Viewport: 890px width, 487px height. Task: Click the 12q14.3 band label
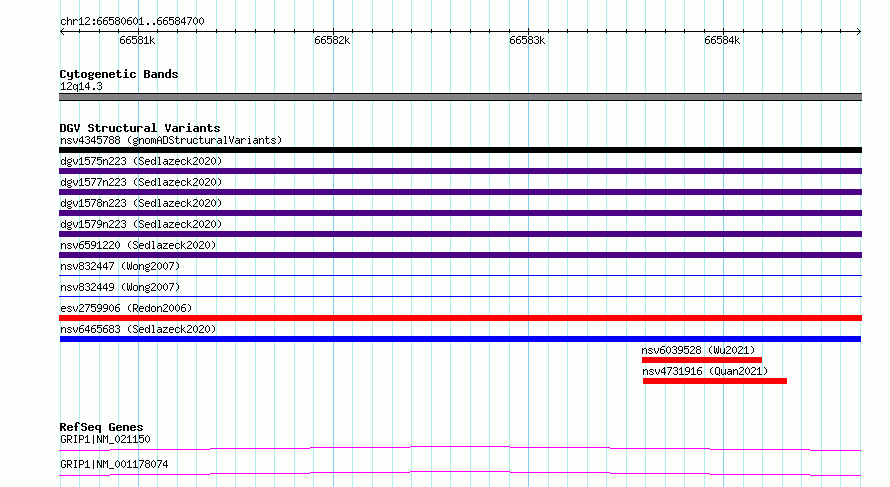click(x=81, y=86)
